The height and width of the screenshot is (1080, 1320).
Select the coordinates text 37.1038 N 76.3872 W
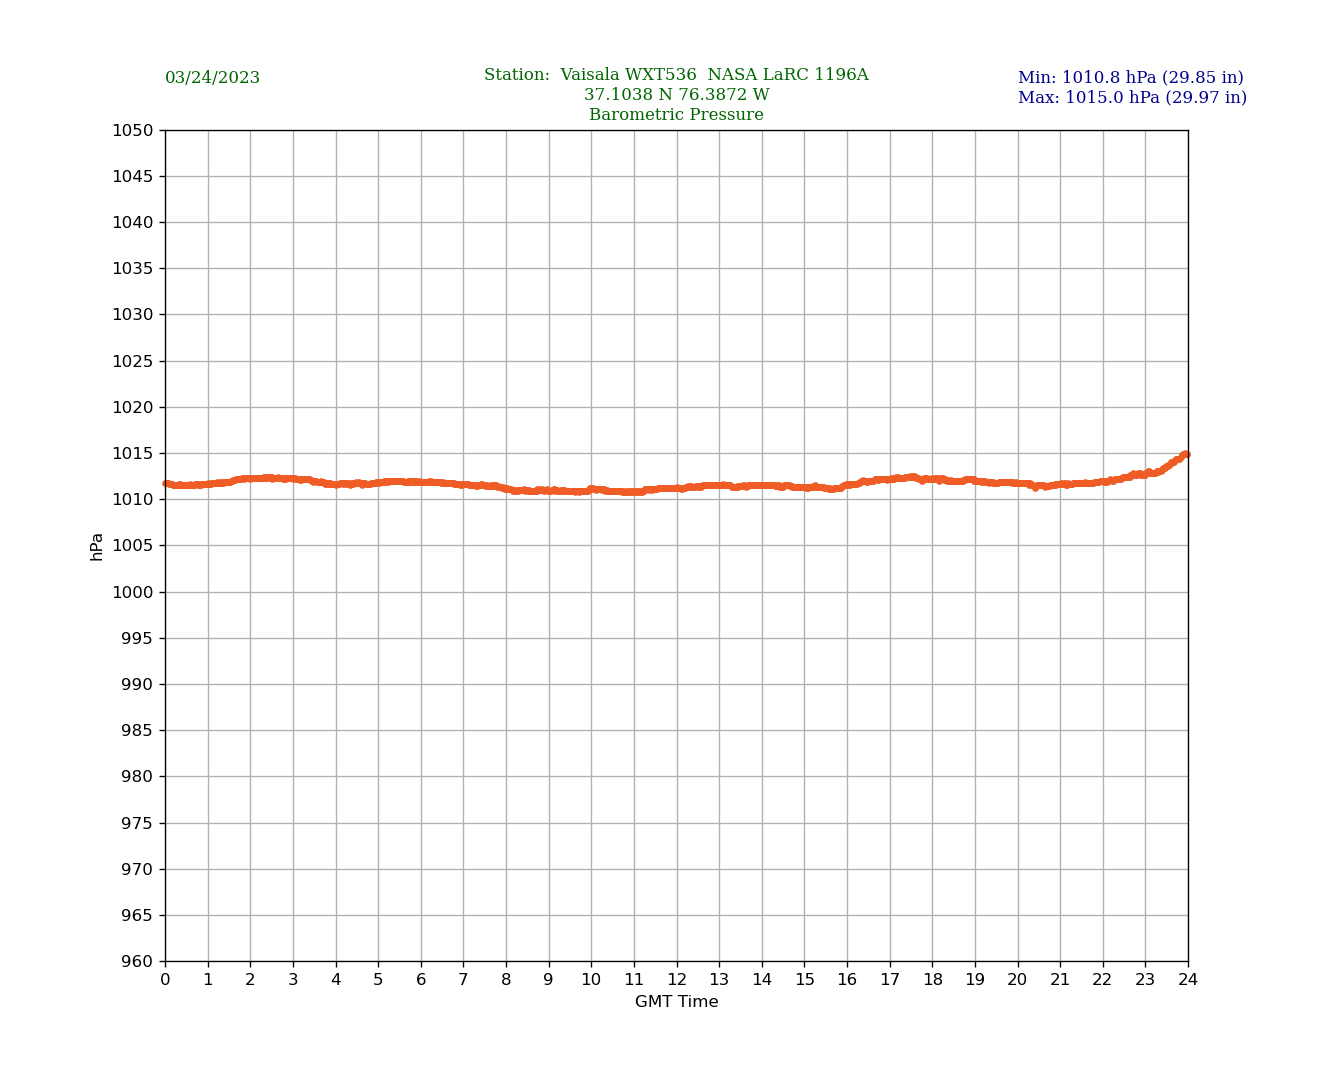tap(676, 95)
